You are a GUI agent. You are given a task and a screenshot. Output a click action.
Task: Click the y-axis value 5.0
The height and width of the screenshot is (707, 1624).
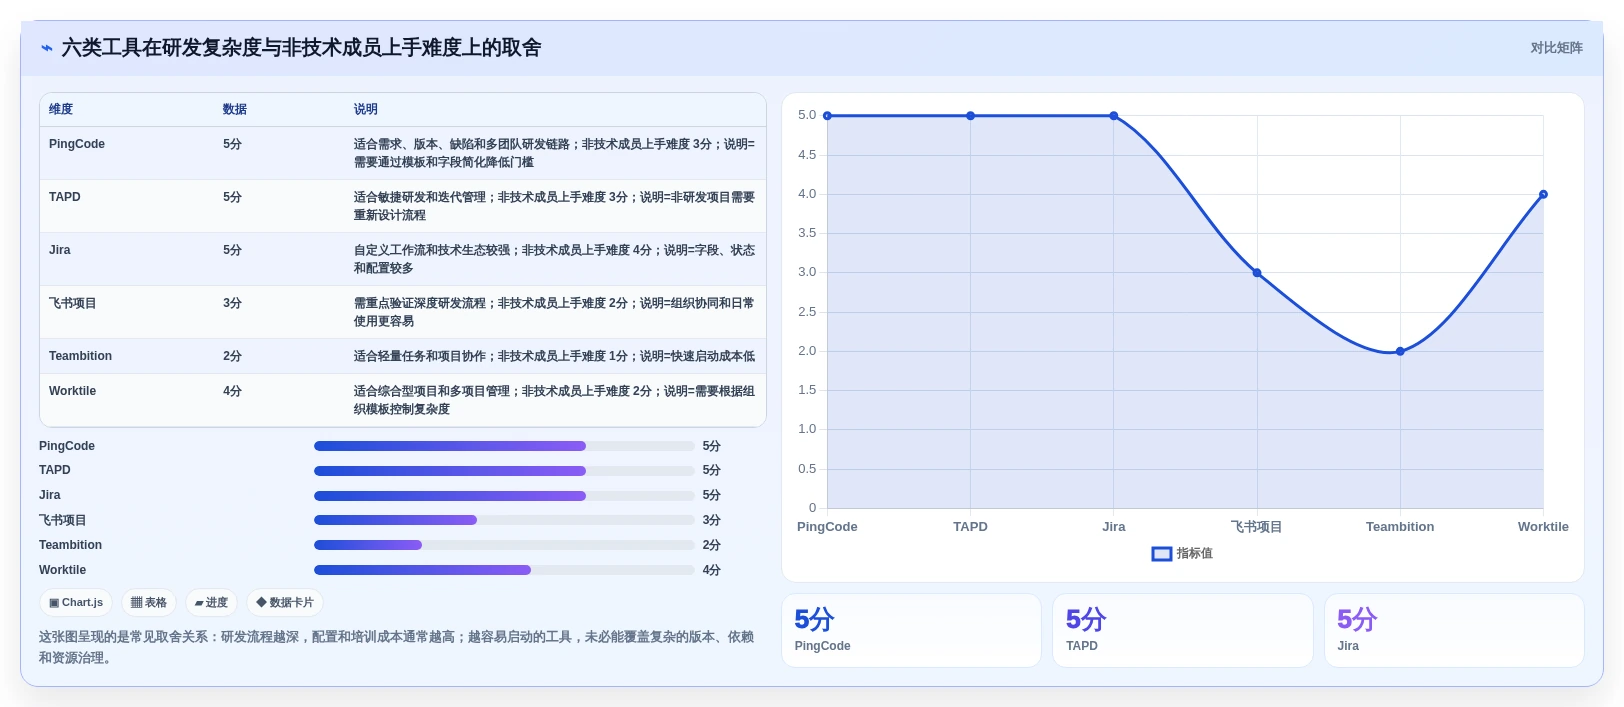(807, 115)
